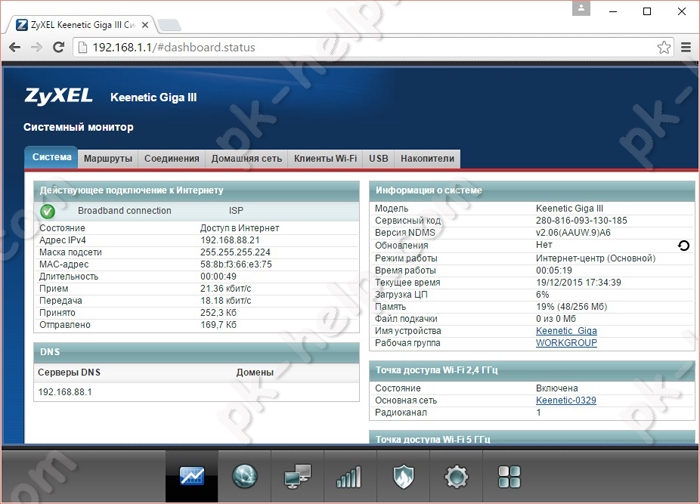Open the System monitor chart icon
This screenshot has width=700, height=504.
click(x=192, y=476)
